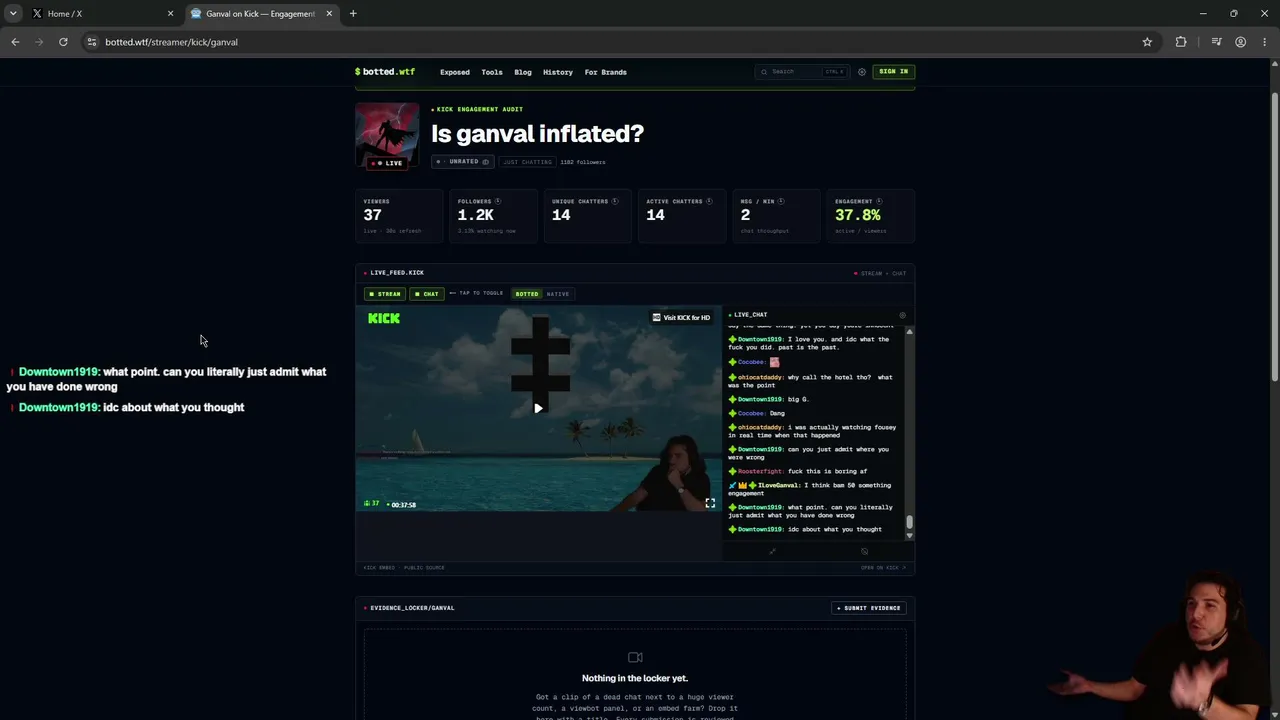Click the 1.2K followers value
The height and width of the screenshot is (720, 1280).
[476, 215]
